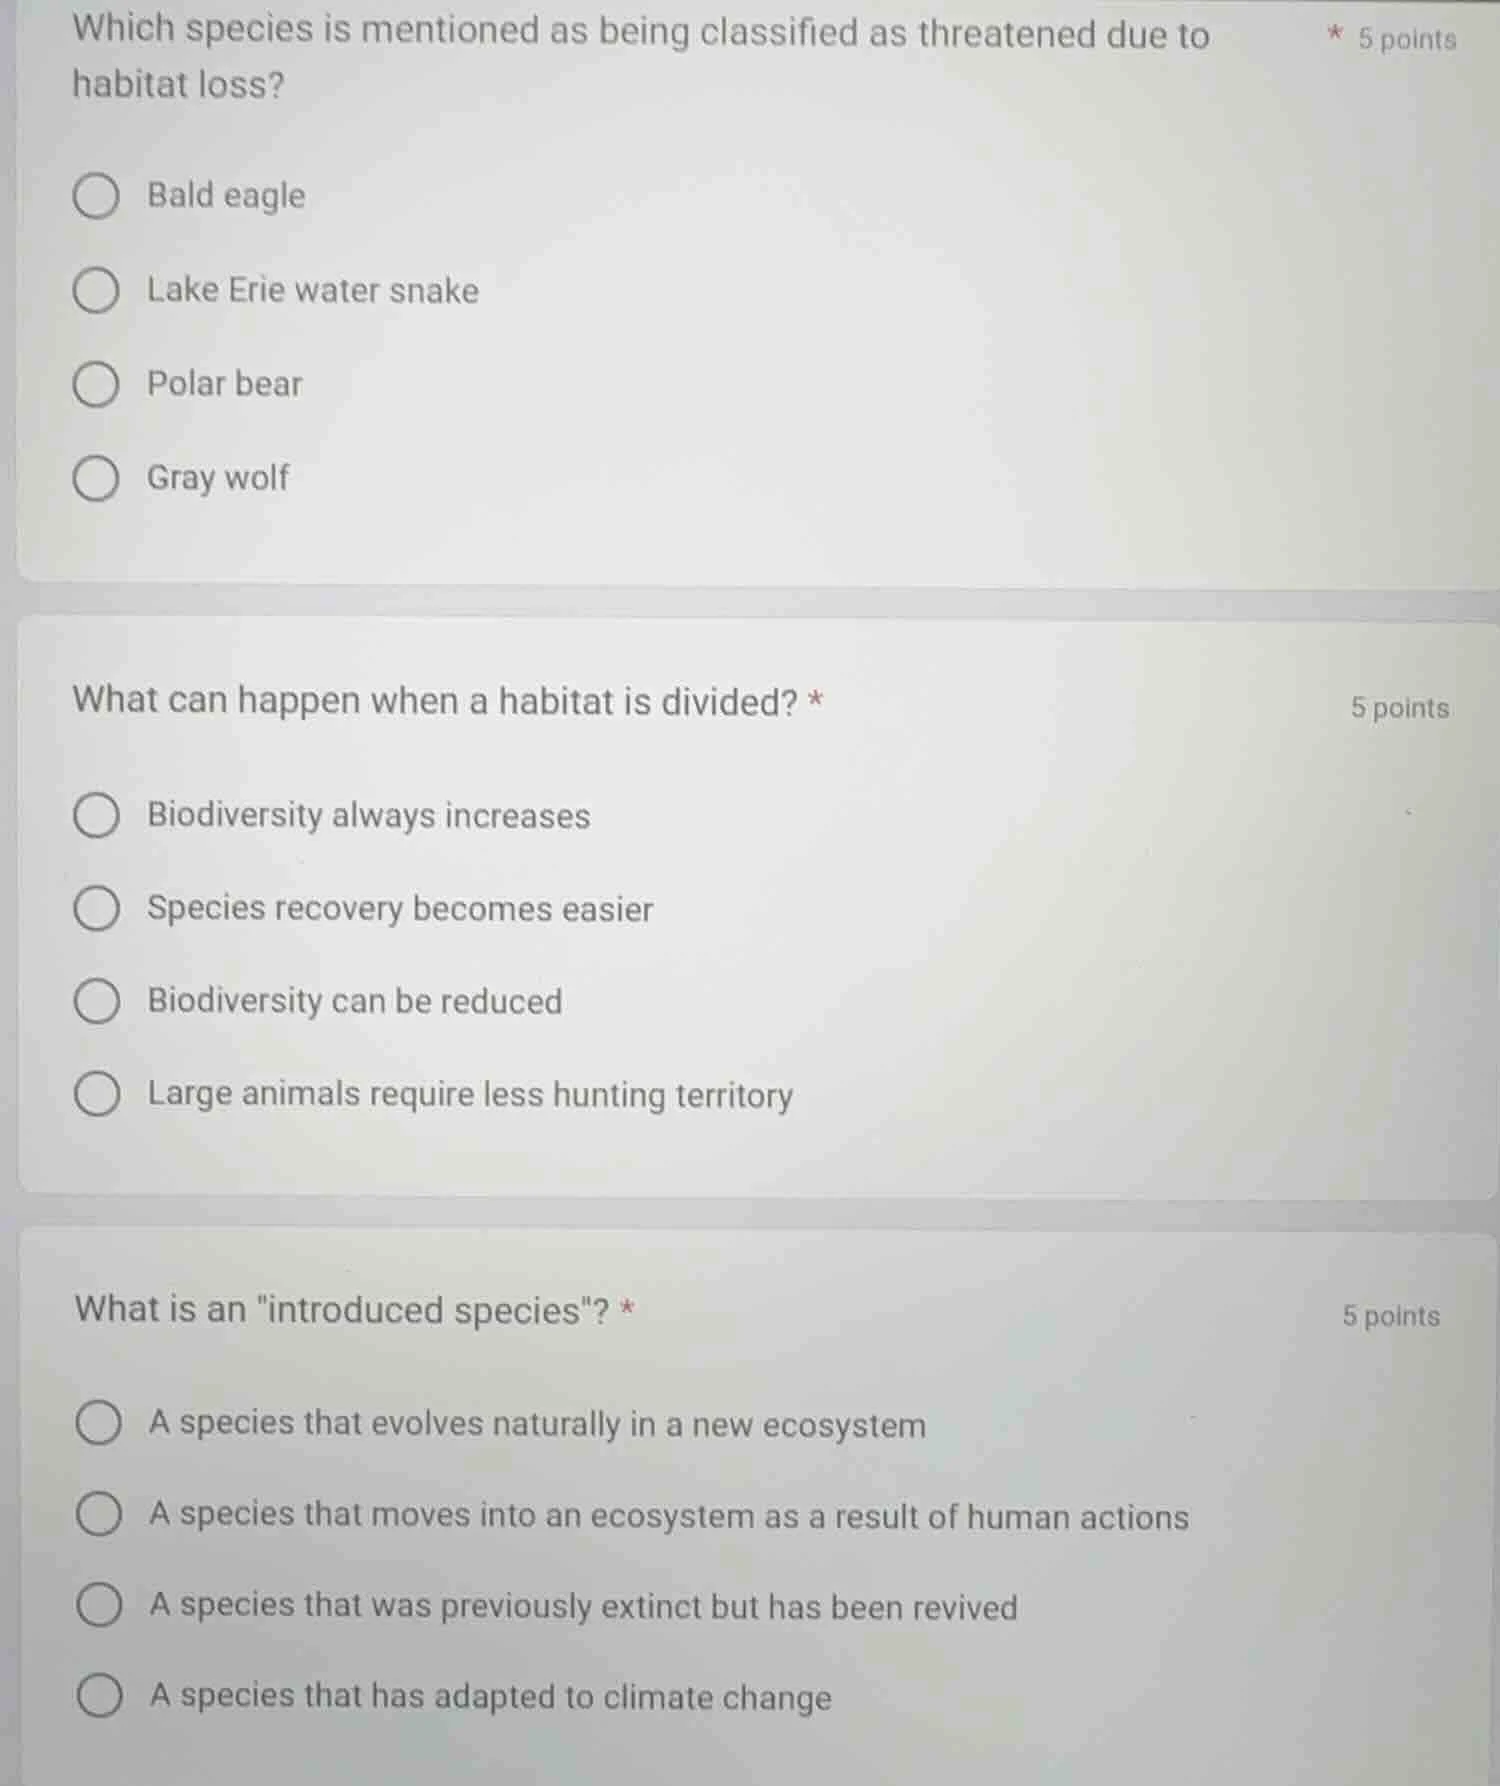This screenshot has height=1786, width=1500.
Task: Choose Species recovery becomes easier
Action: [x=97, y=909]
